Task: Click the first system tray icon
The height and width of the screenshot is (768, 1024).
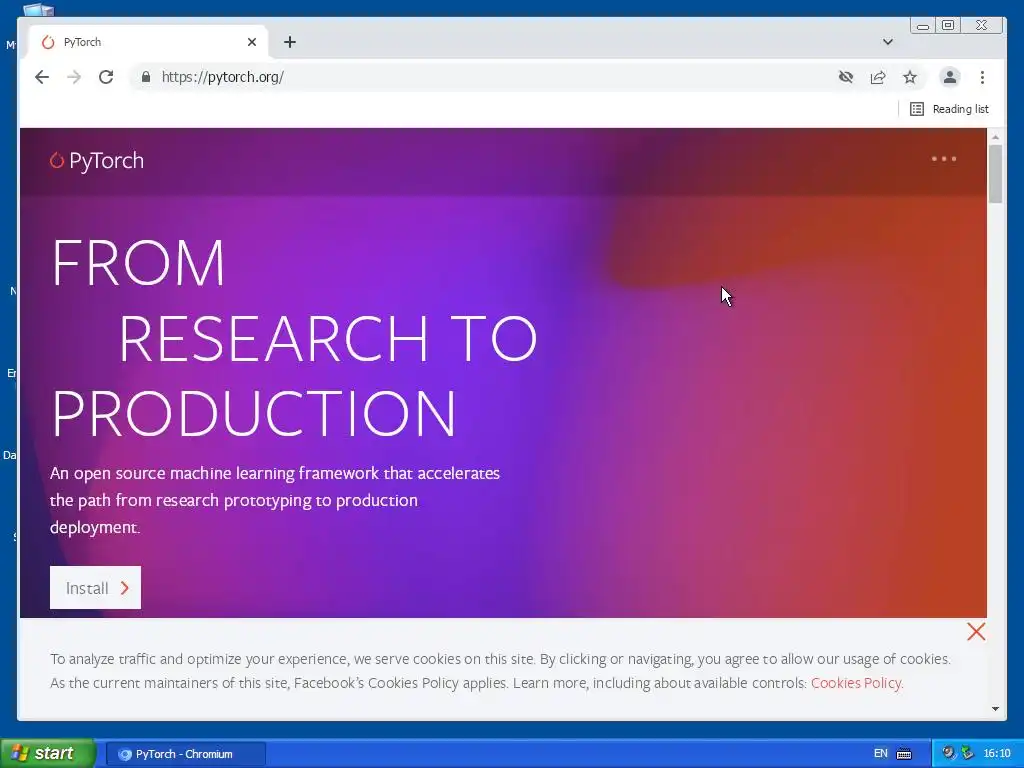Action: [949, 754]
